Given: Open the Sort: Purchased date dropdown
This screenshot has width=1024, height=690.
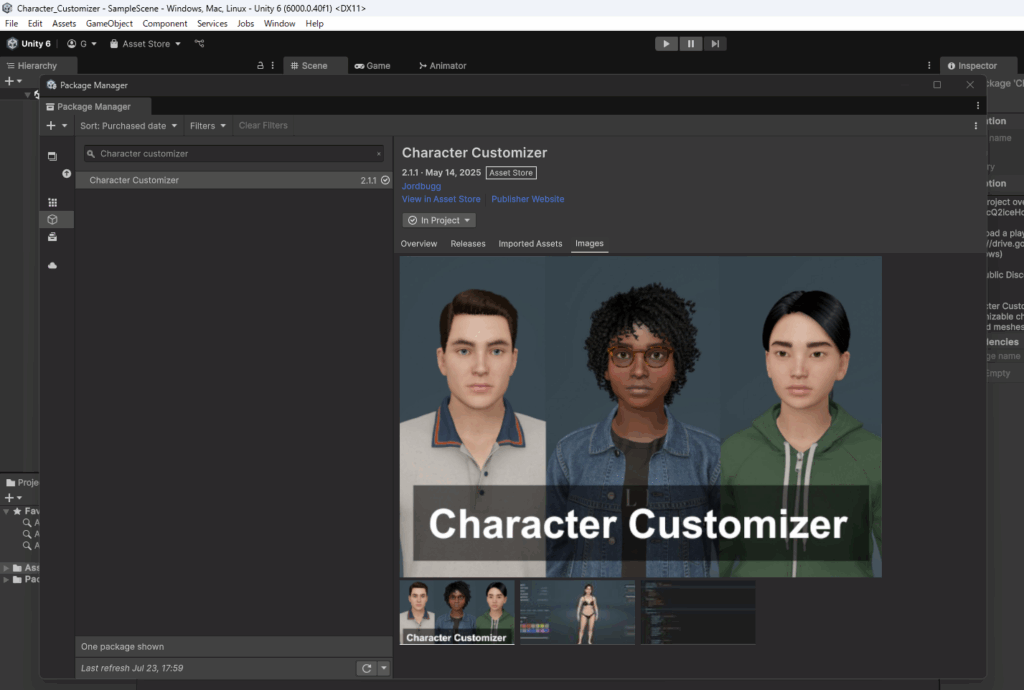Looking at the screenshot, I should (x=129, y=125).
